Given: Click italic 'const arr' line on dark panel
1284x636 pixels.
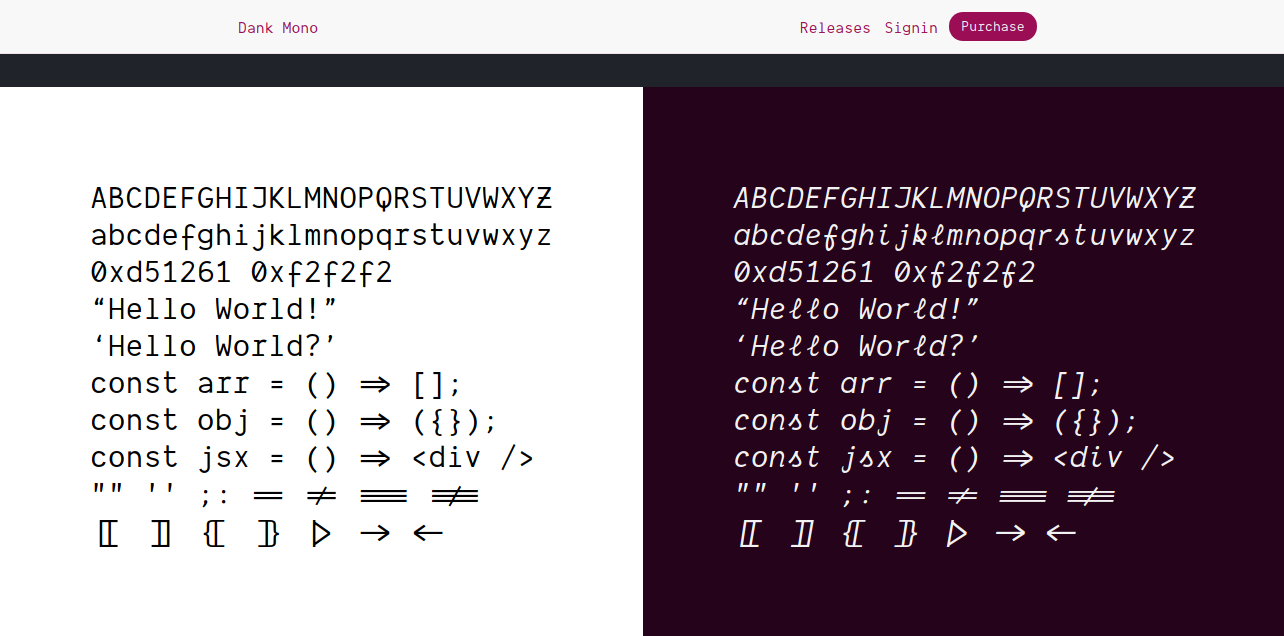Looking at the screenshot, I should coord(918,384).
